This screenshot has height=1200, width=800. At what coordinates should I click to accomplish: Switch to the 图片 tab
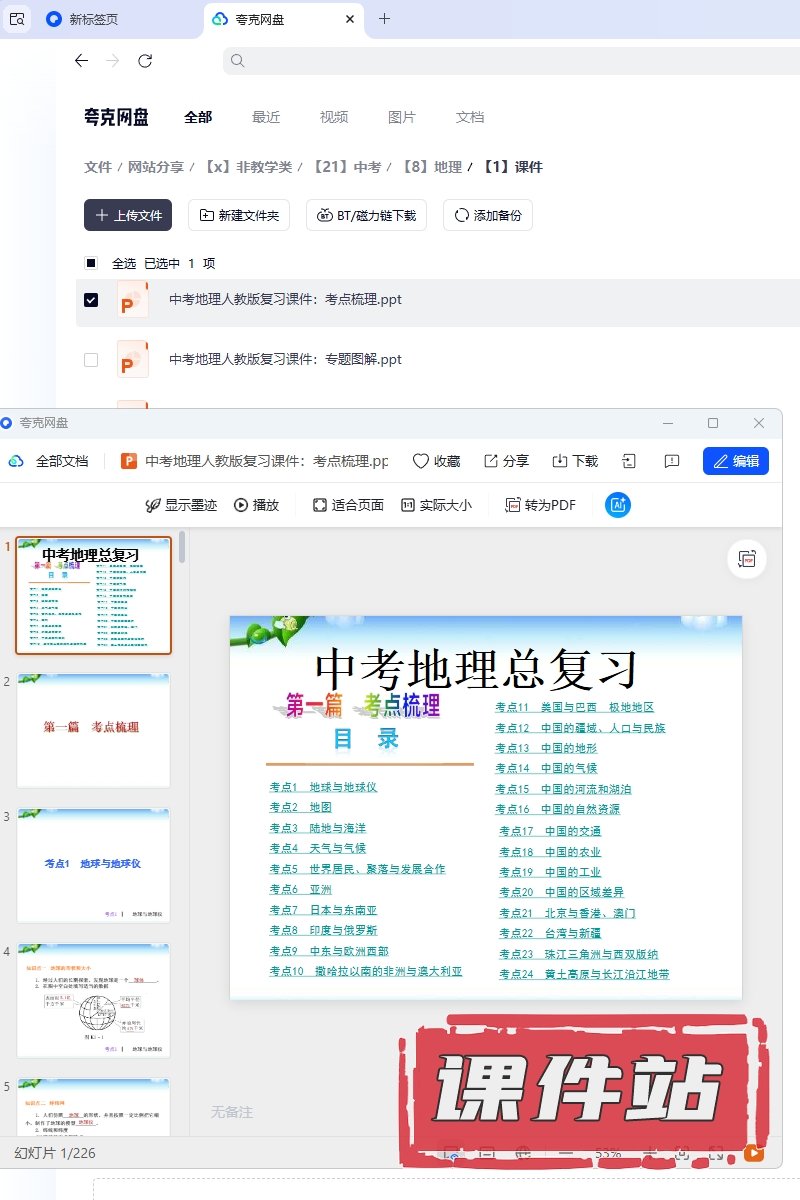[x=401, y=117]
